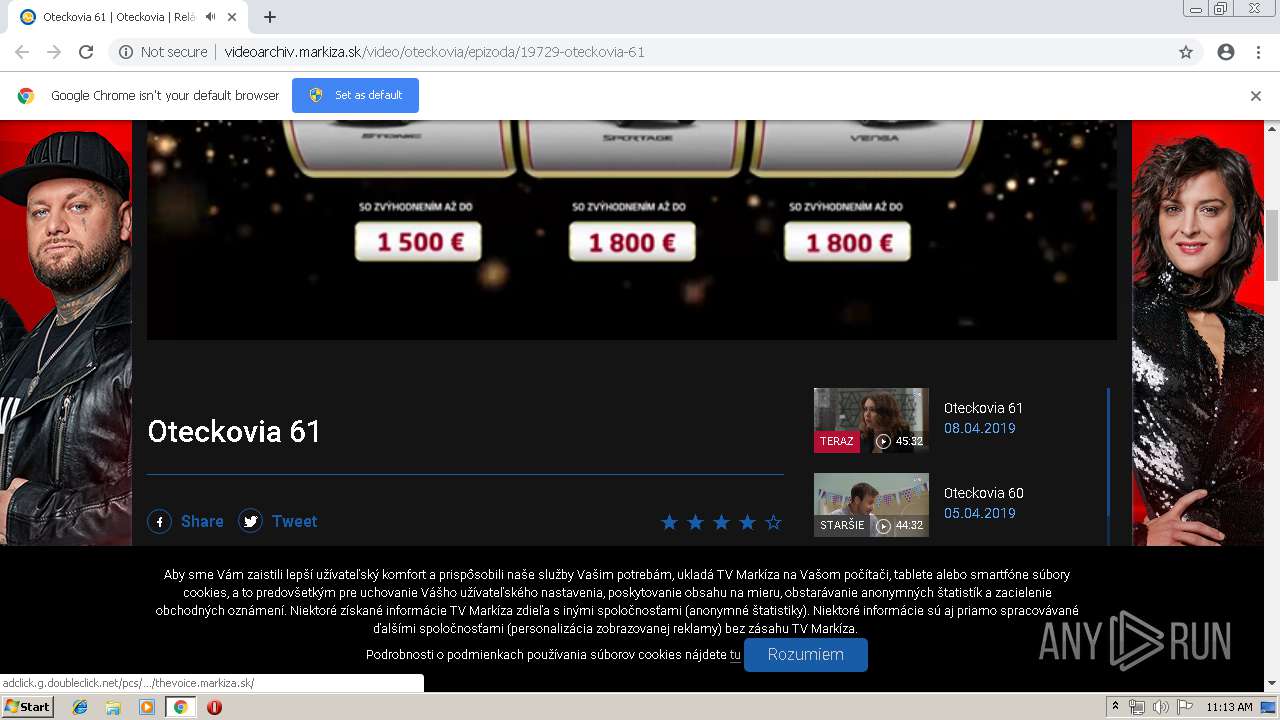Viewport: 1280px width, 720px height.
Task: Open the Oteckovia 61 episode title link
Action: (x=983, y=408)
